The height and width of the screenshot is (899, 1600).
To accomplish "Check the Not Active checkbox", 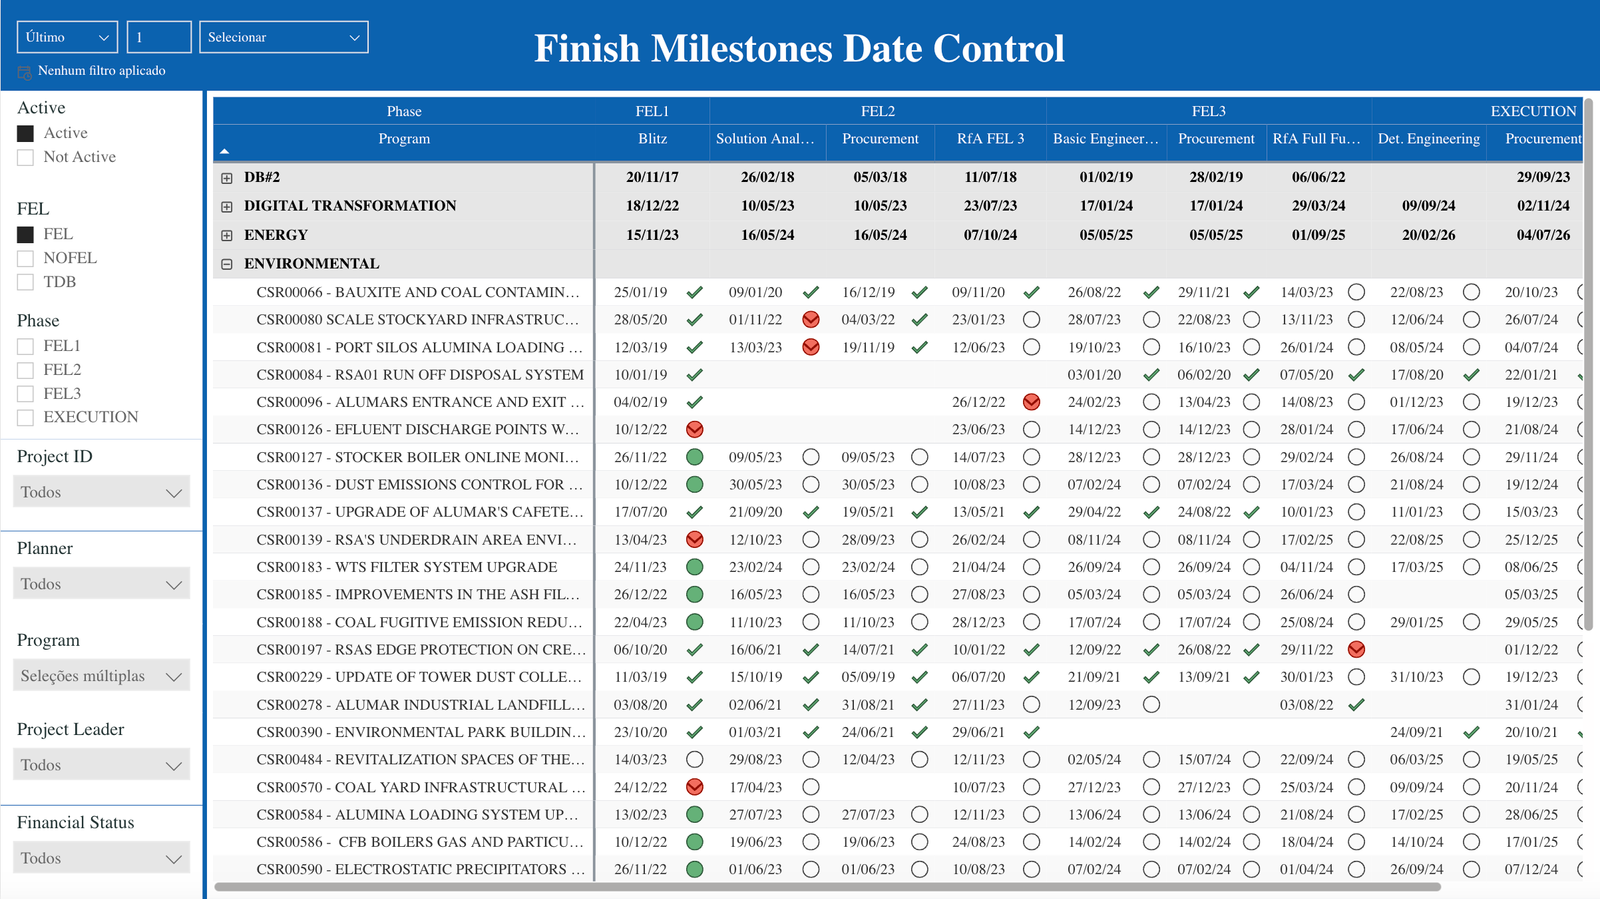I will pos(26,157).
